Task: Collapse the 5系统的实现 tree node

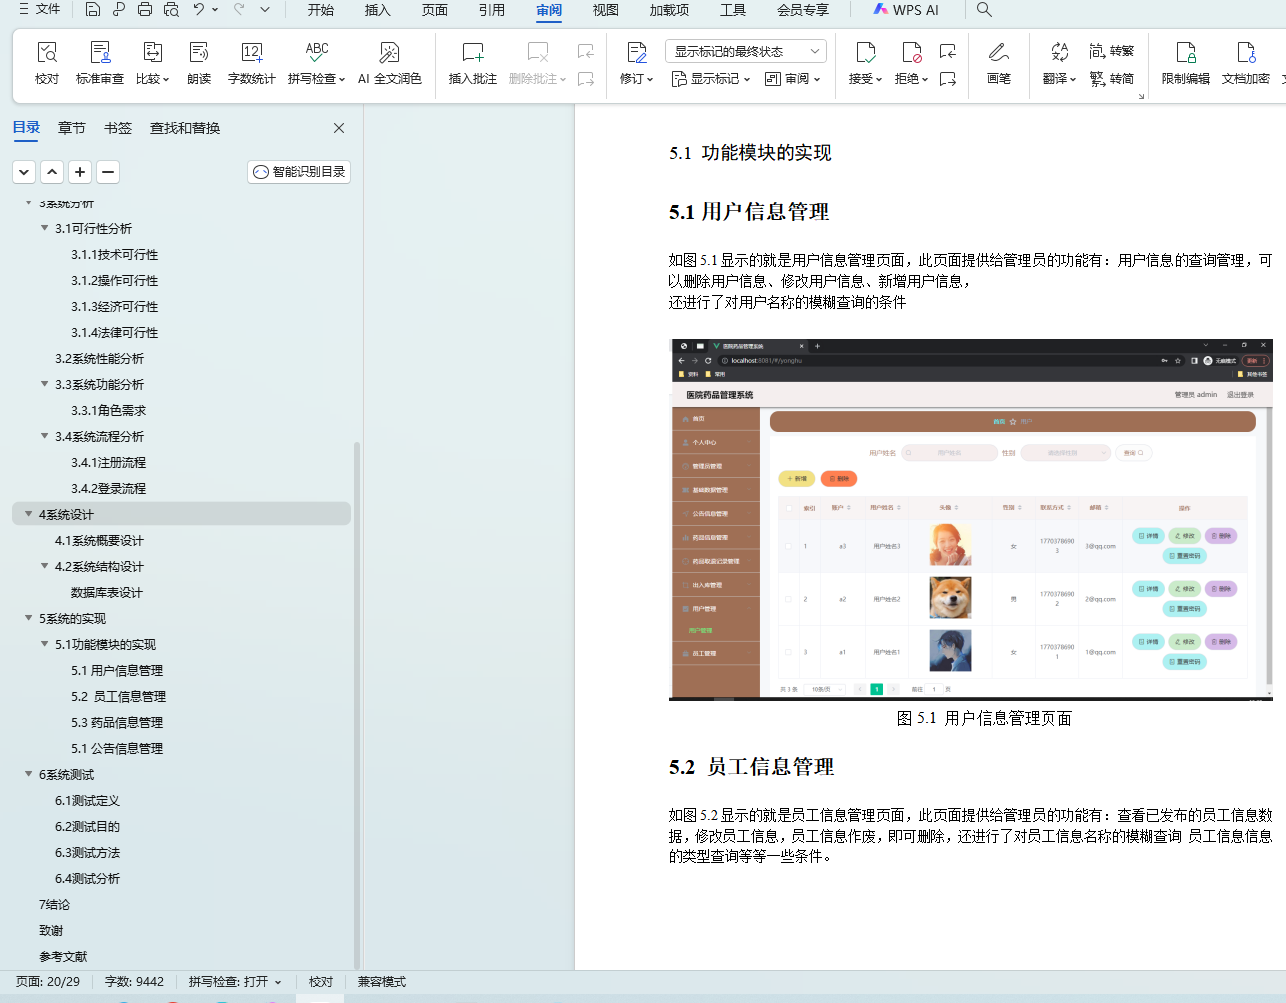Action: [29, 618]
